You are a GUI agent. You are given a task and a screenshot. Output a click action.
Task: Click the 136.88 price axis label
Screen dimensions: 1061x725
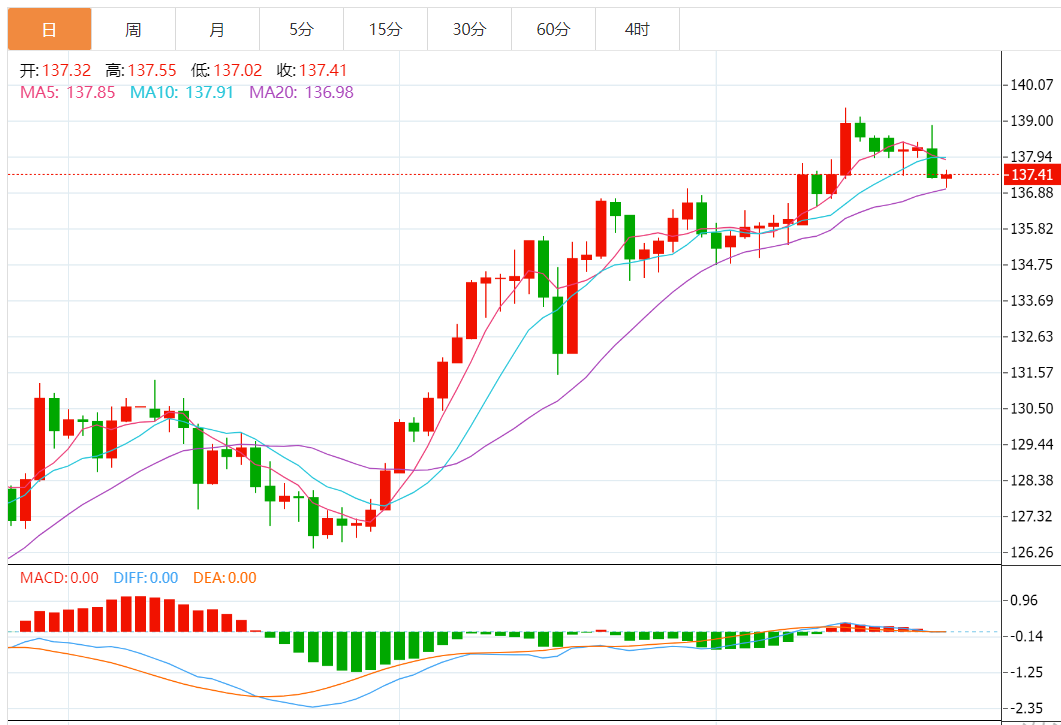(1031, 193)
